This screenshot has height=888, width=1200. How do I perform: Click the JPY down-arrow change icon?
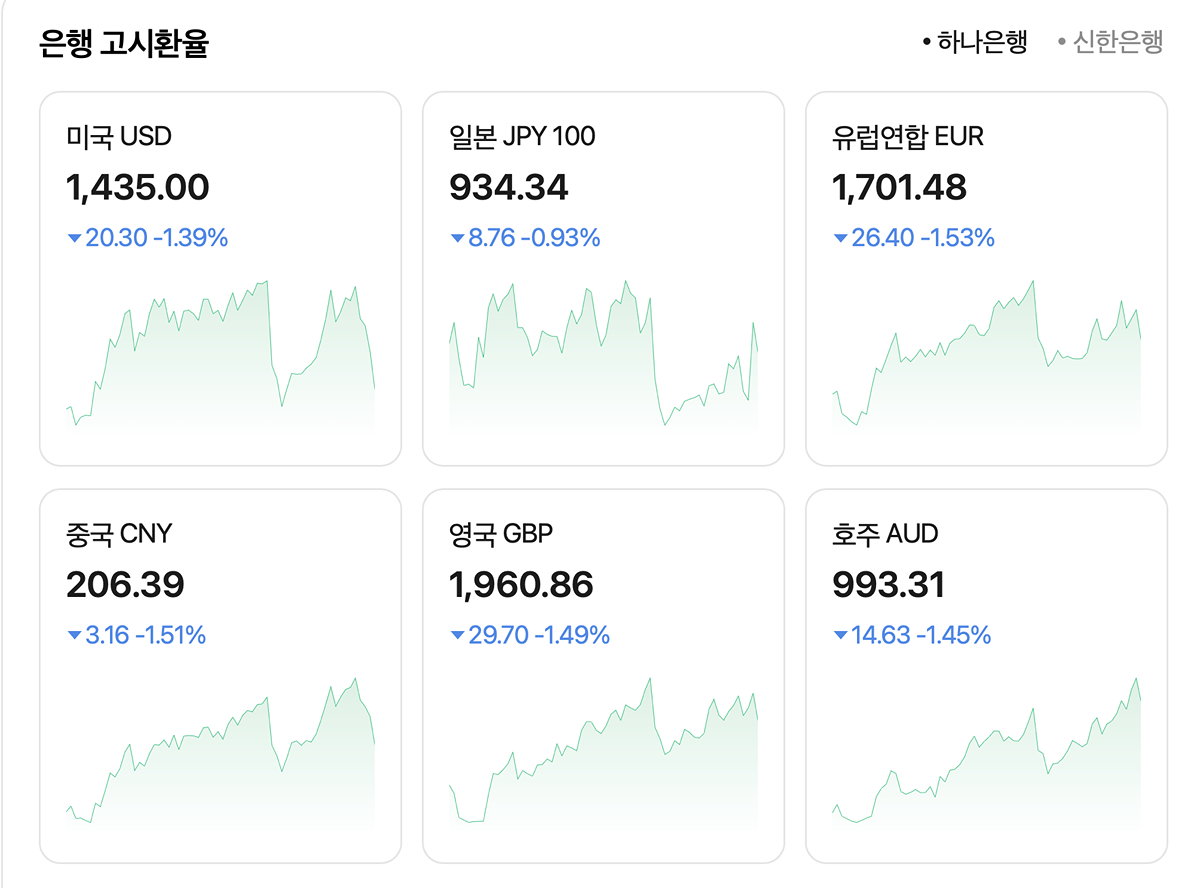(457, 239)
